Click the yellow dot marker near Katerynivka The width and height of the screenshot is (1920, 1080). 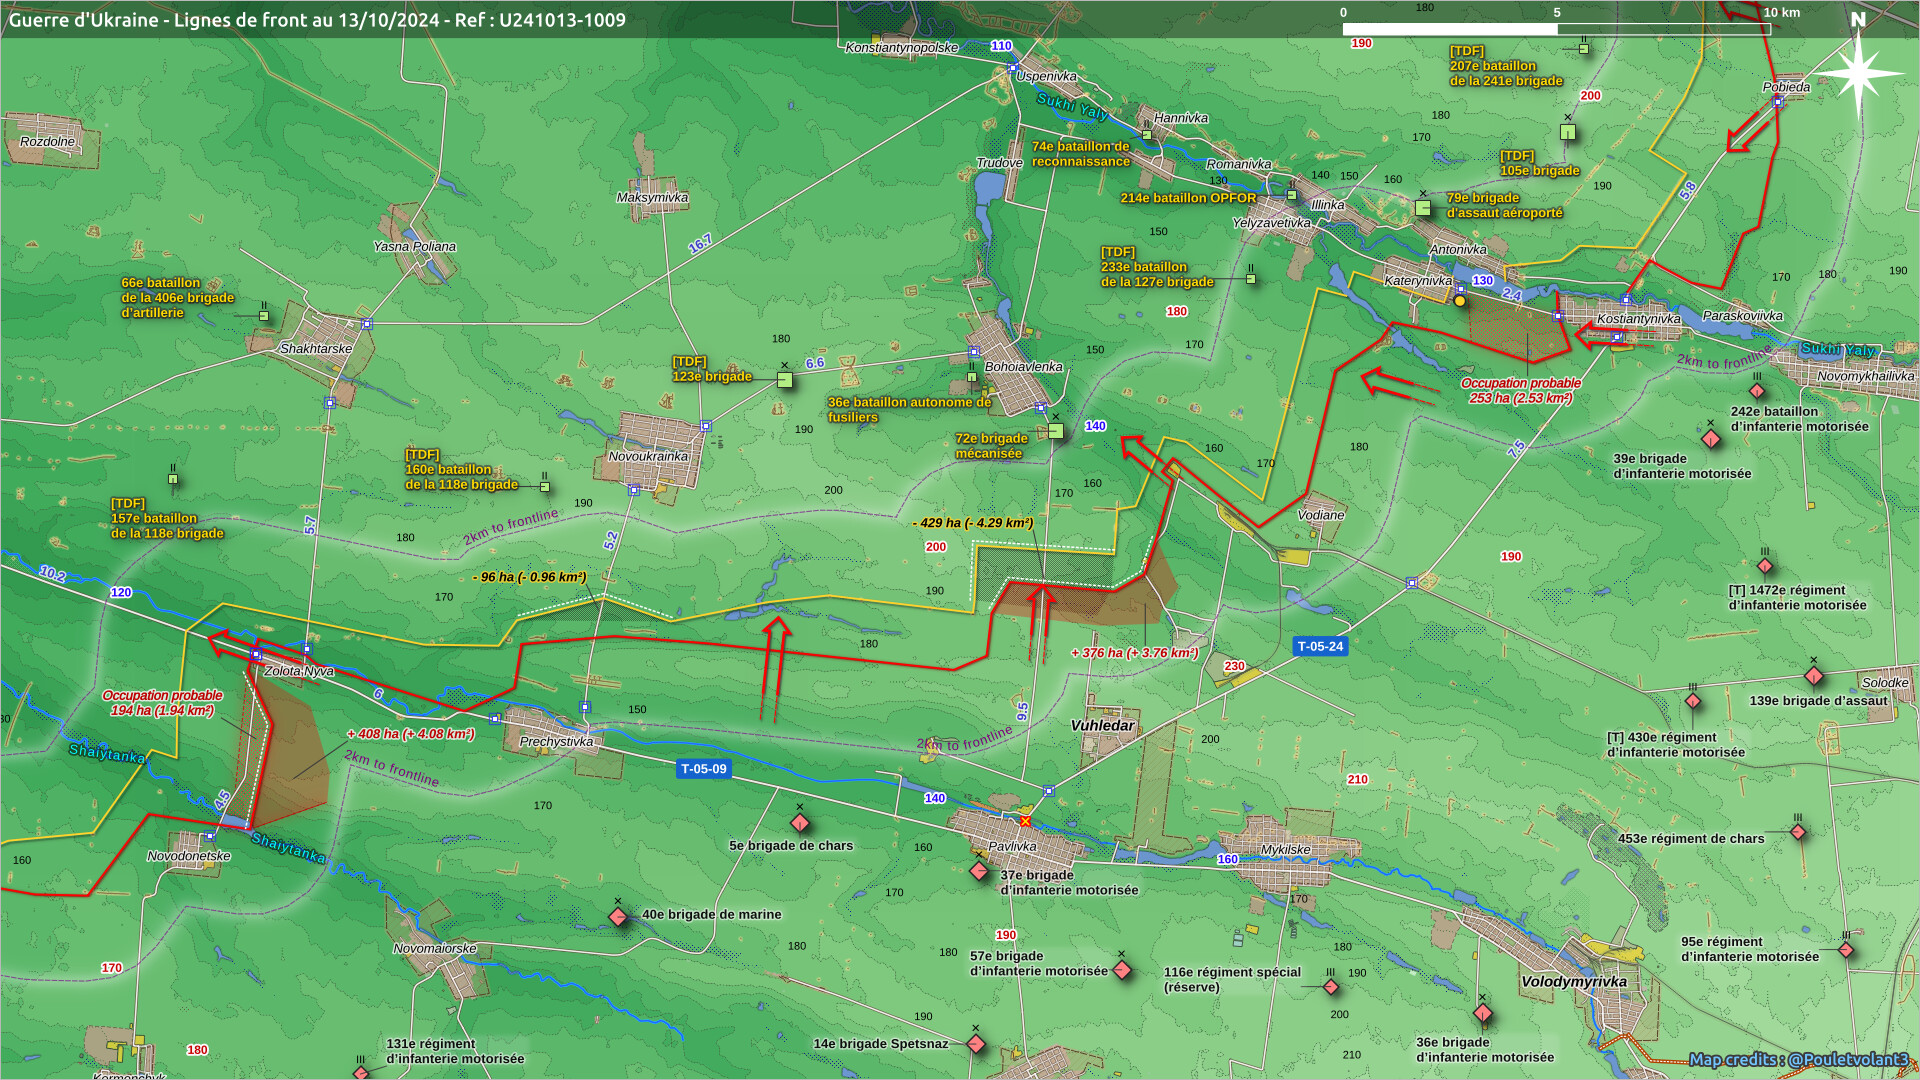pos(1460,301)
